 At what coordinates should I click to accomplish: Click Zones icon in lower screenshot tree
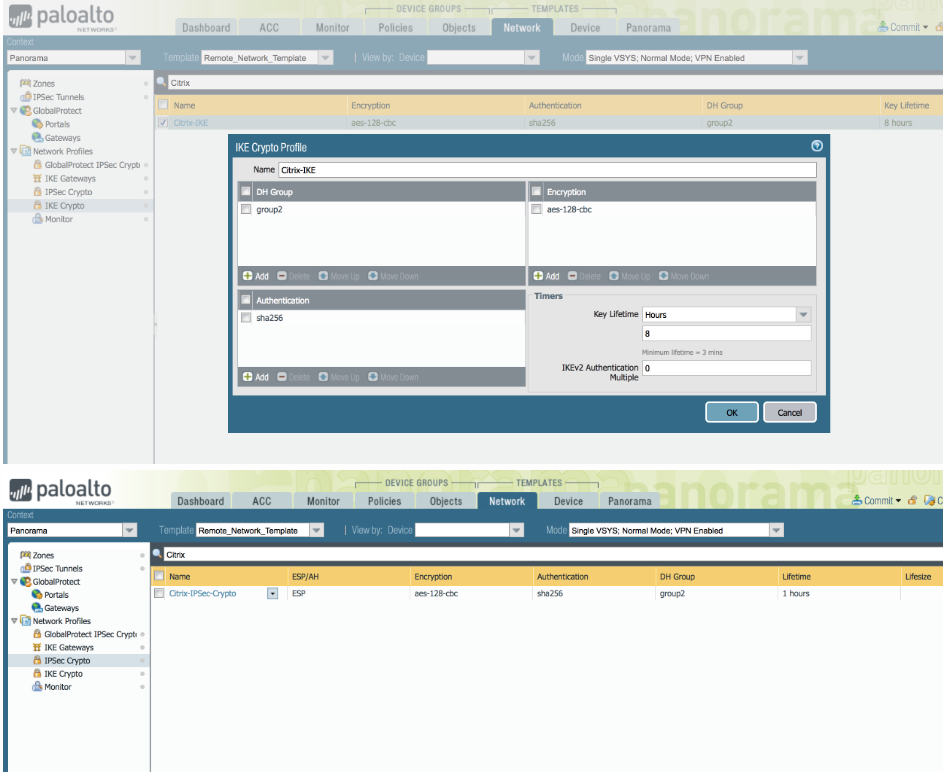(25, 555)
